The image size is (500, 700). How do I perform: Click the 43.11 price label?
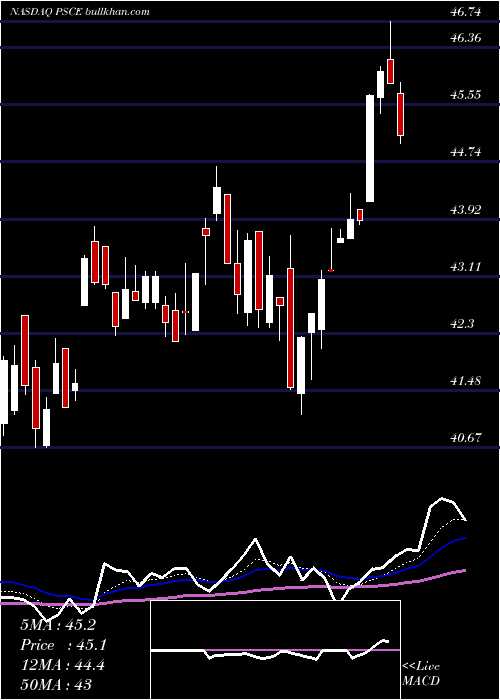point(466,267)
